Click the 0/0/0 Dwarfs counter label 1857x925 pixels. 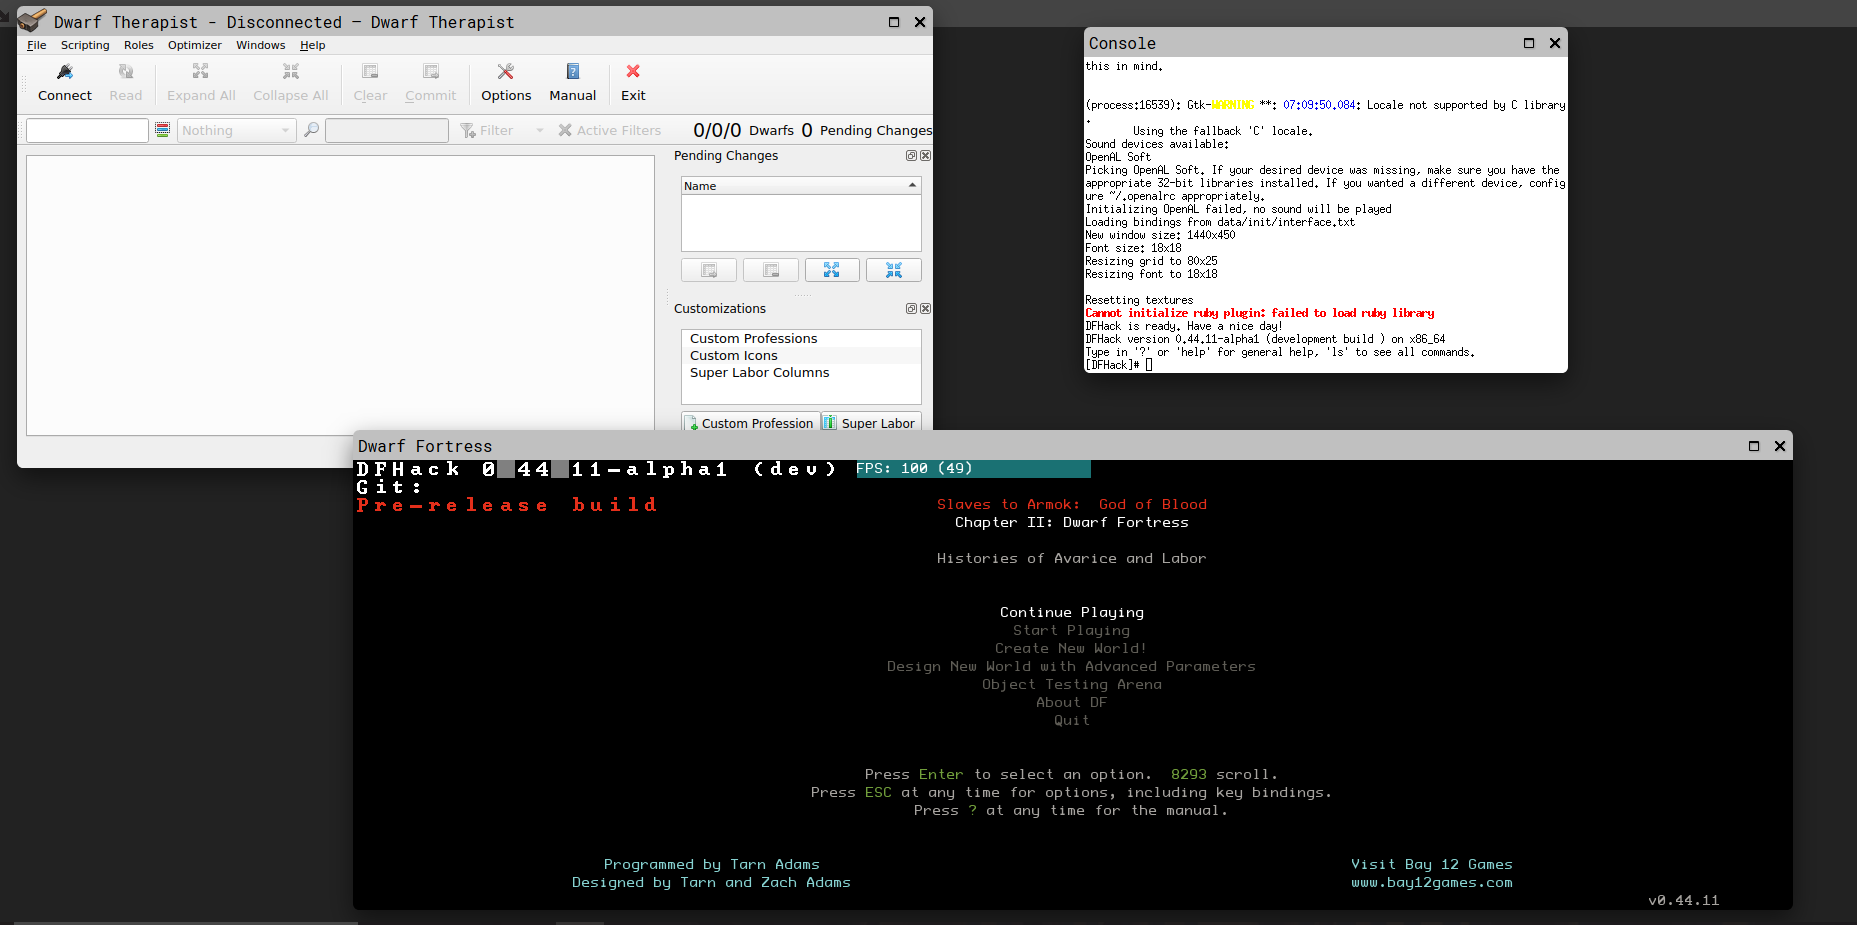pyautogui.click(x=744, y=130)
